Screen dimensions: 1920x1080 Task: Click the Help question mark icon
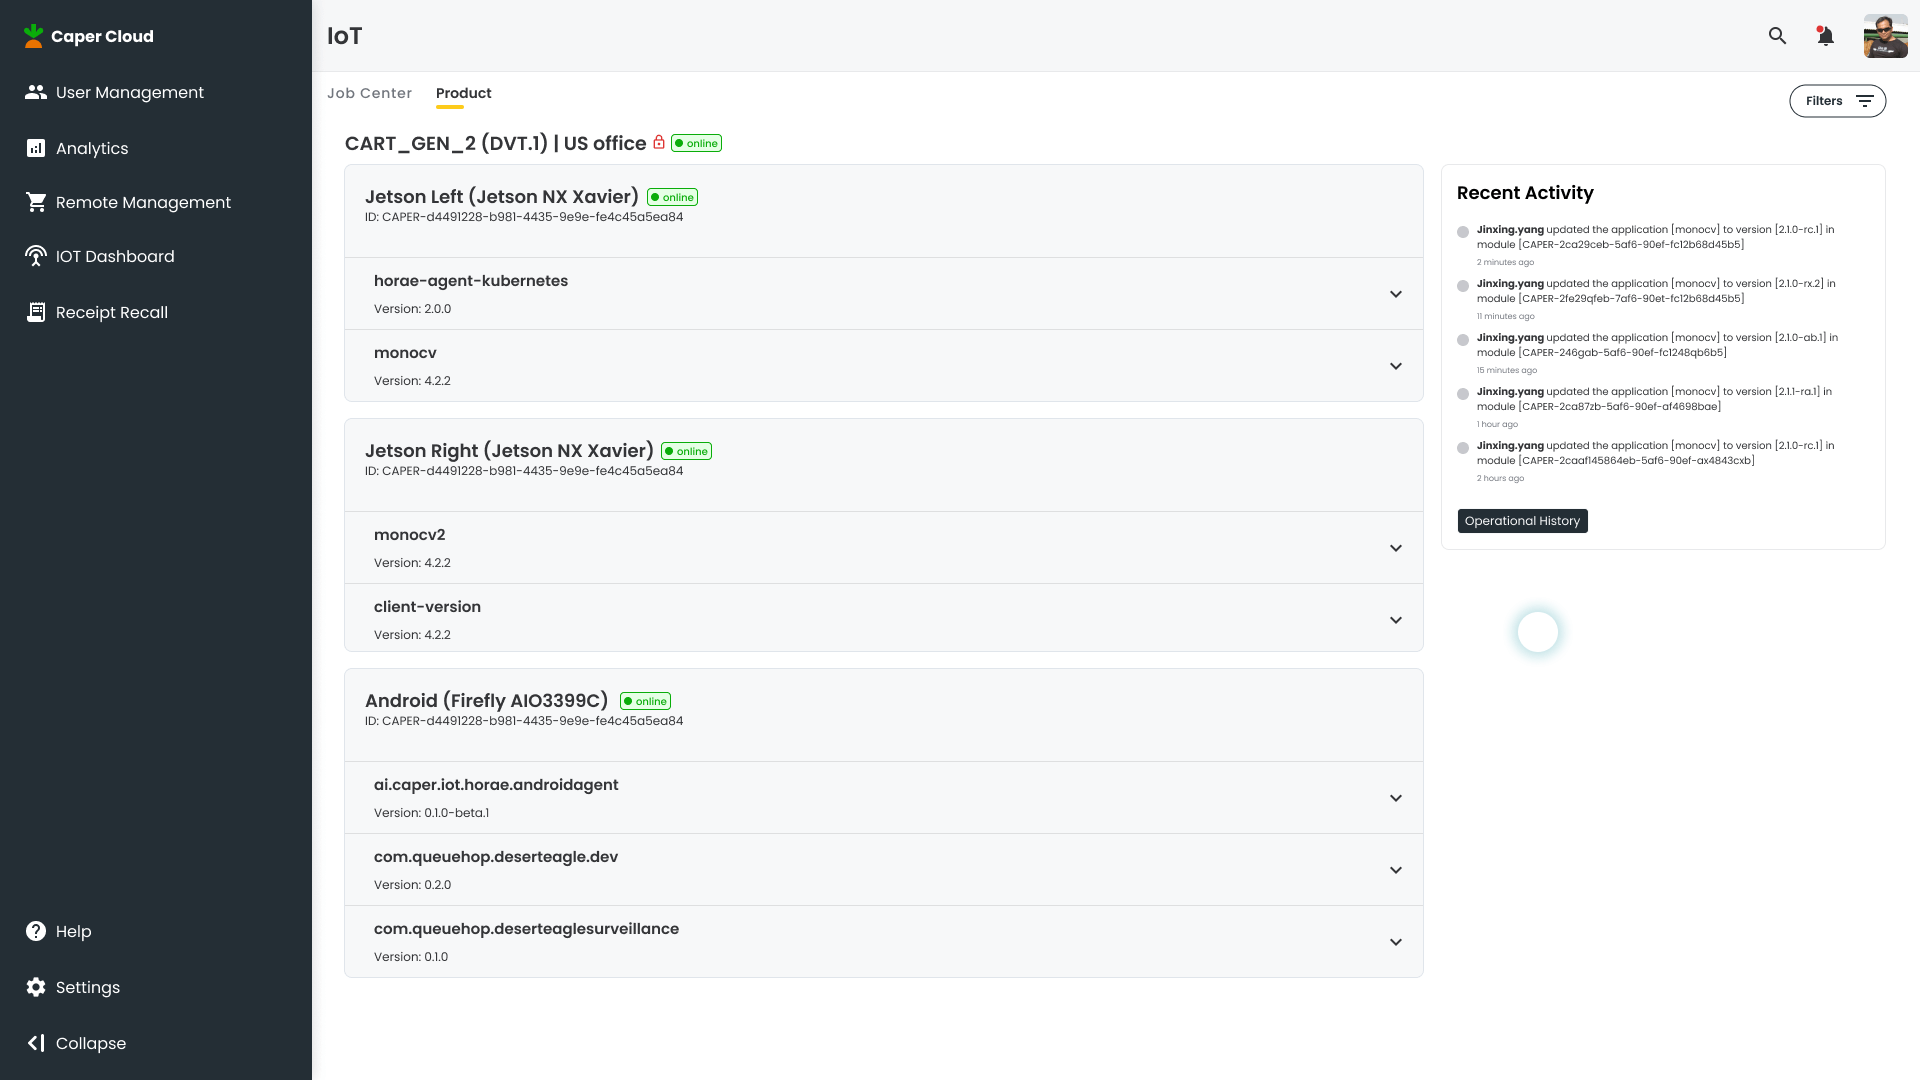click(36, 931)
